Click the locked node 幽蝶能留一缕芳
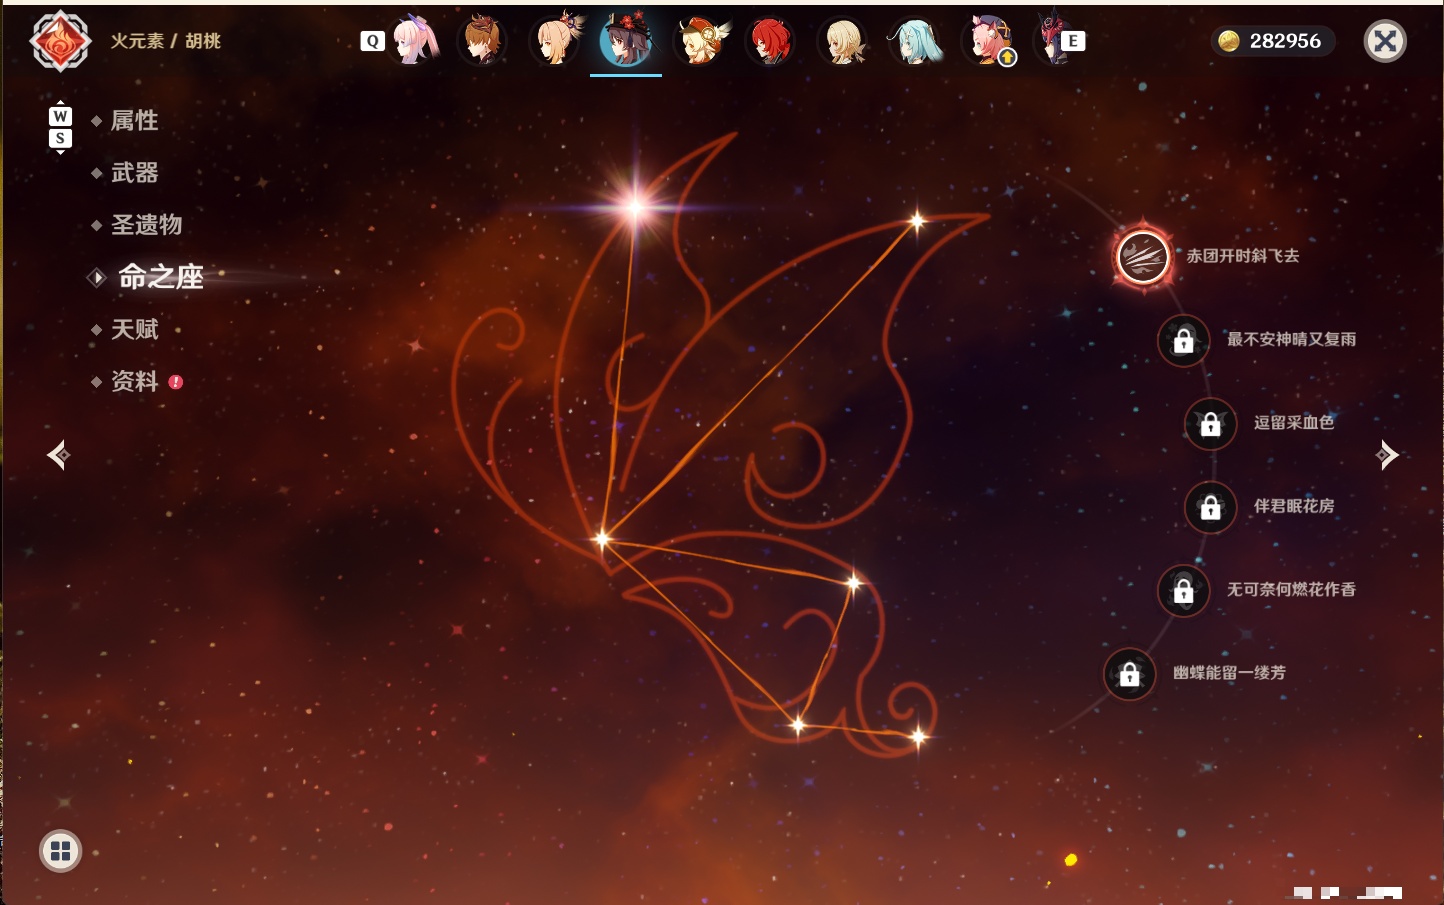1444x905 pixels. click(x=1129, y=674)
